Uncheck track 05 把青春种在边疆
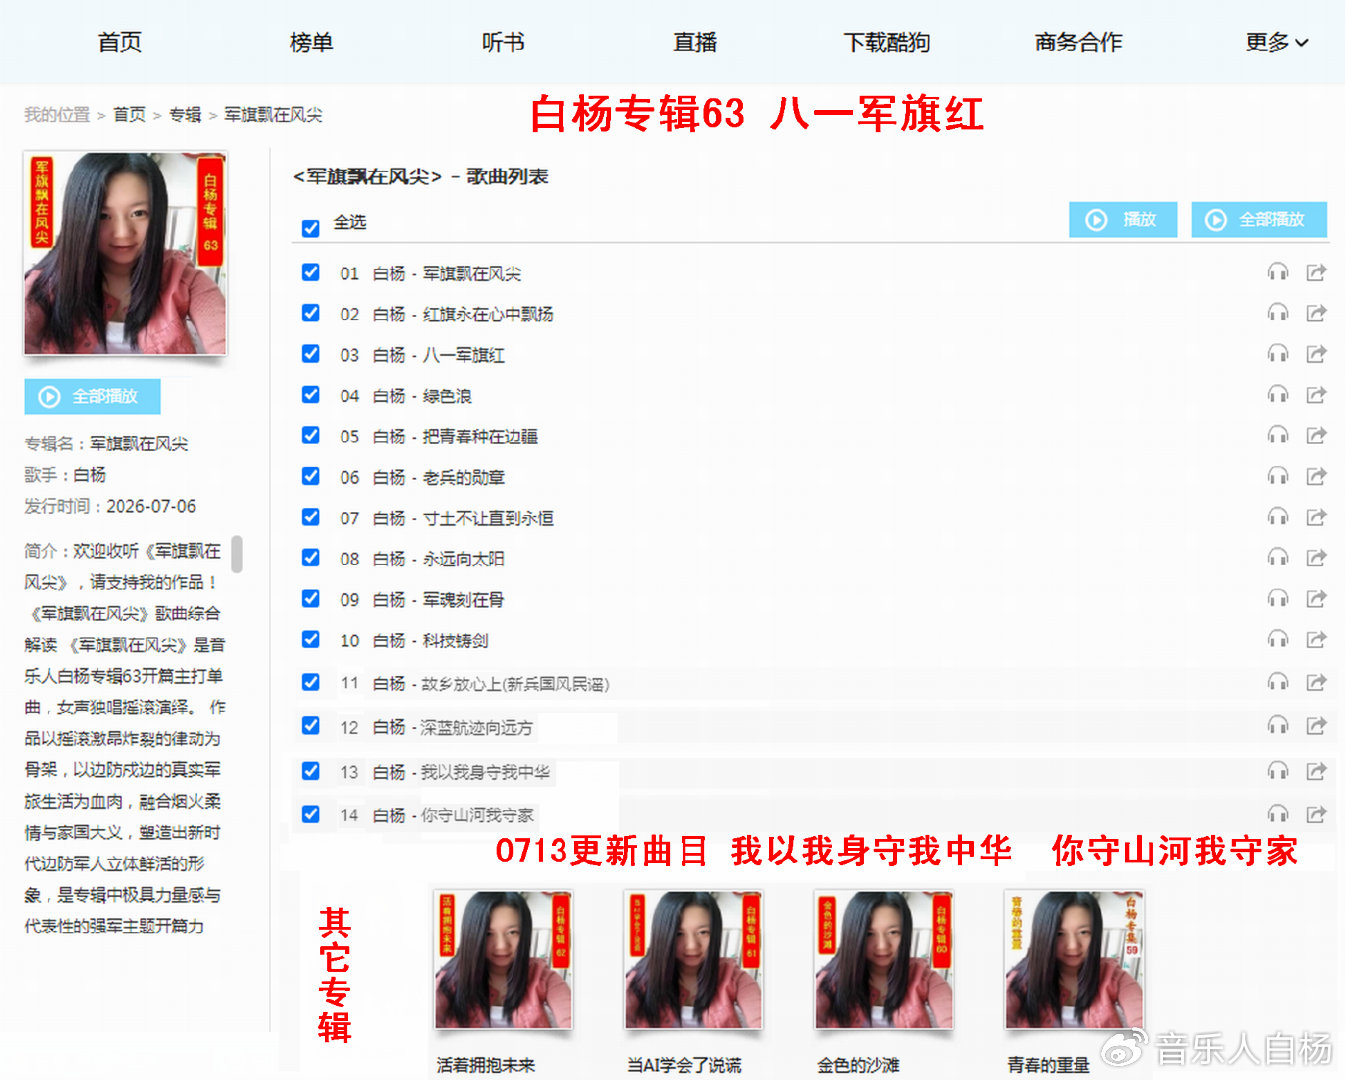 311,435
